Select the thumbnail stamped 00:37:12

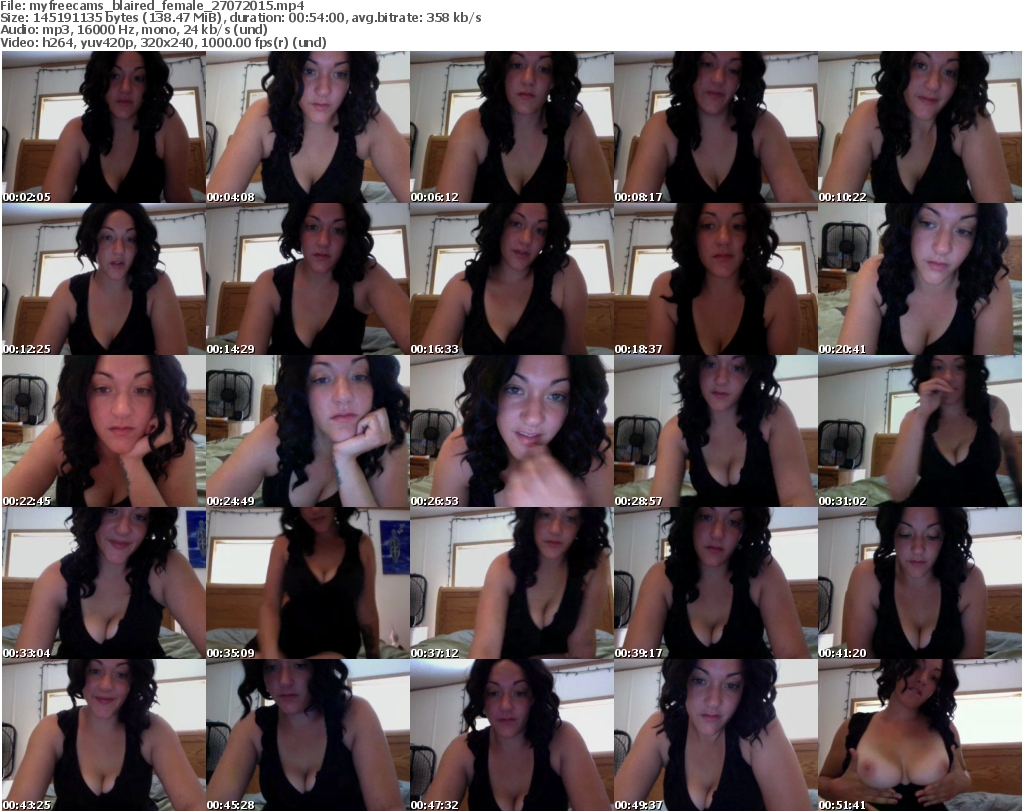[511, 583]
